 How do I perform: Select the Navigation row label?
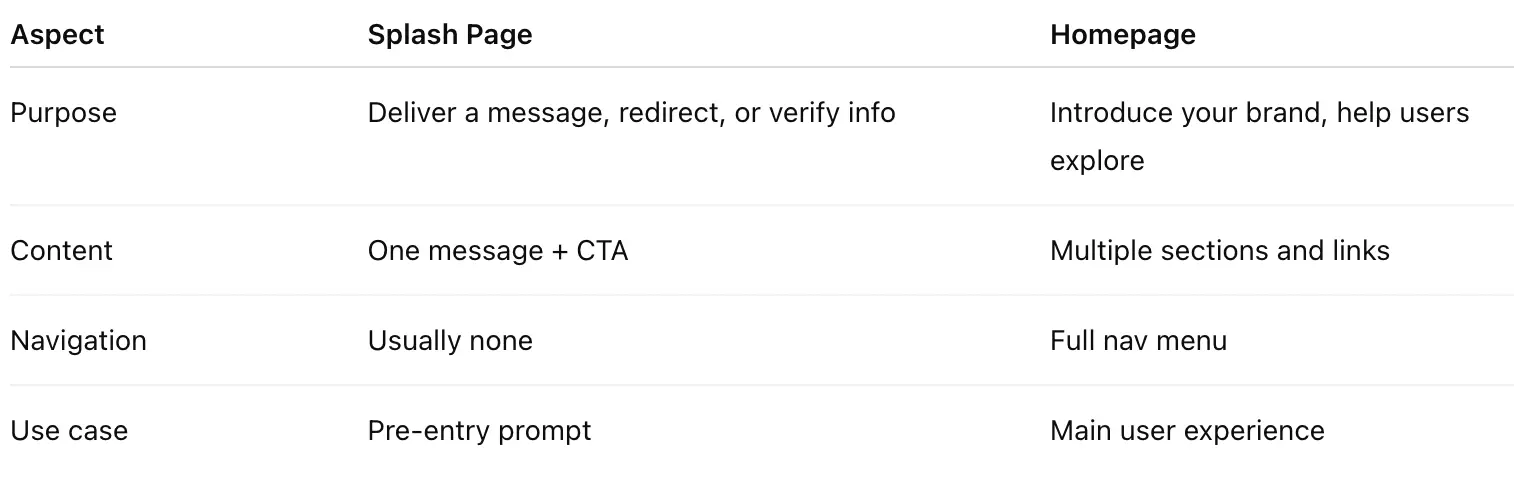pos(78,341)
